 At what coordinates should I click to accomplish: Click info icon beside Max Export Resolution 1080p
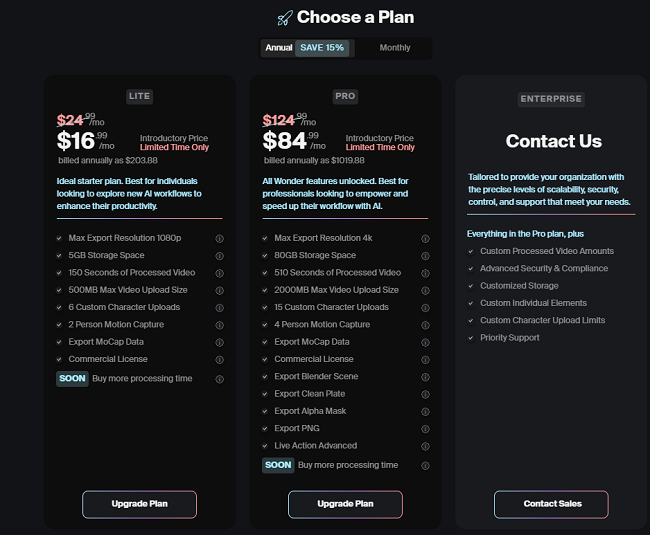click(219, 239)
